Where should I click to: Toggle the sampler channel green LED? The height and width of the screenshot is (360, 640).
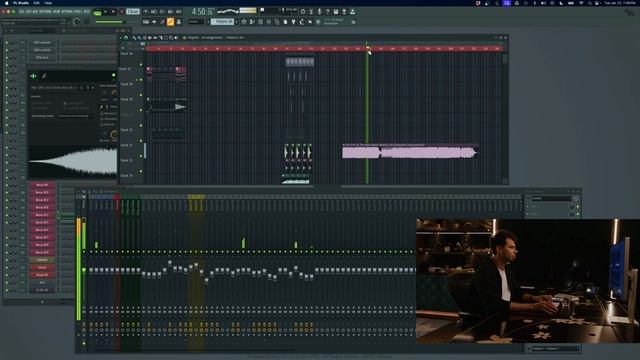[x=113, y=76]
